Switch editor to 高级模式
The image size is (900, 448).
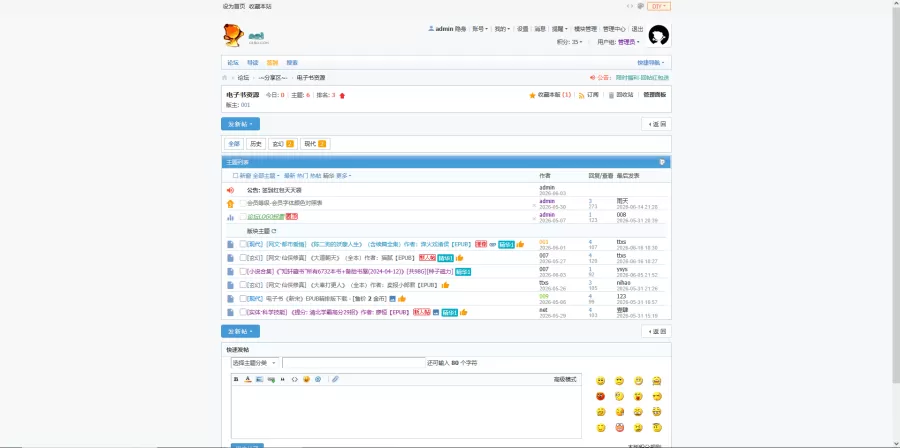point(565,379)
